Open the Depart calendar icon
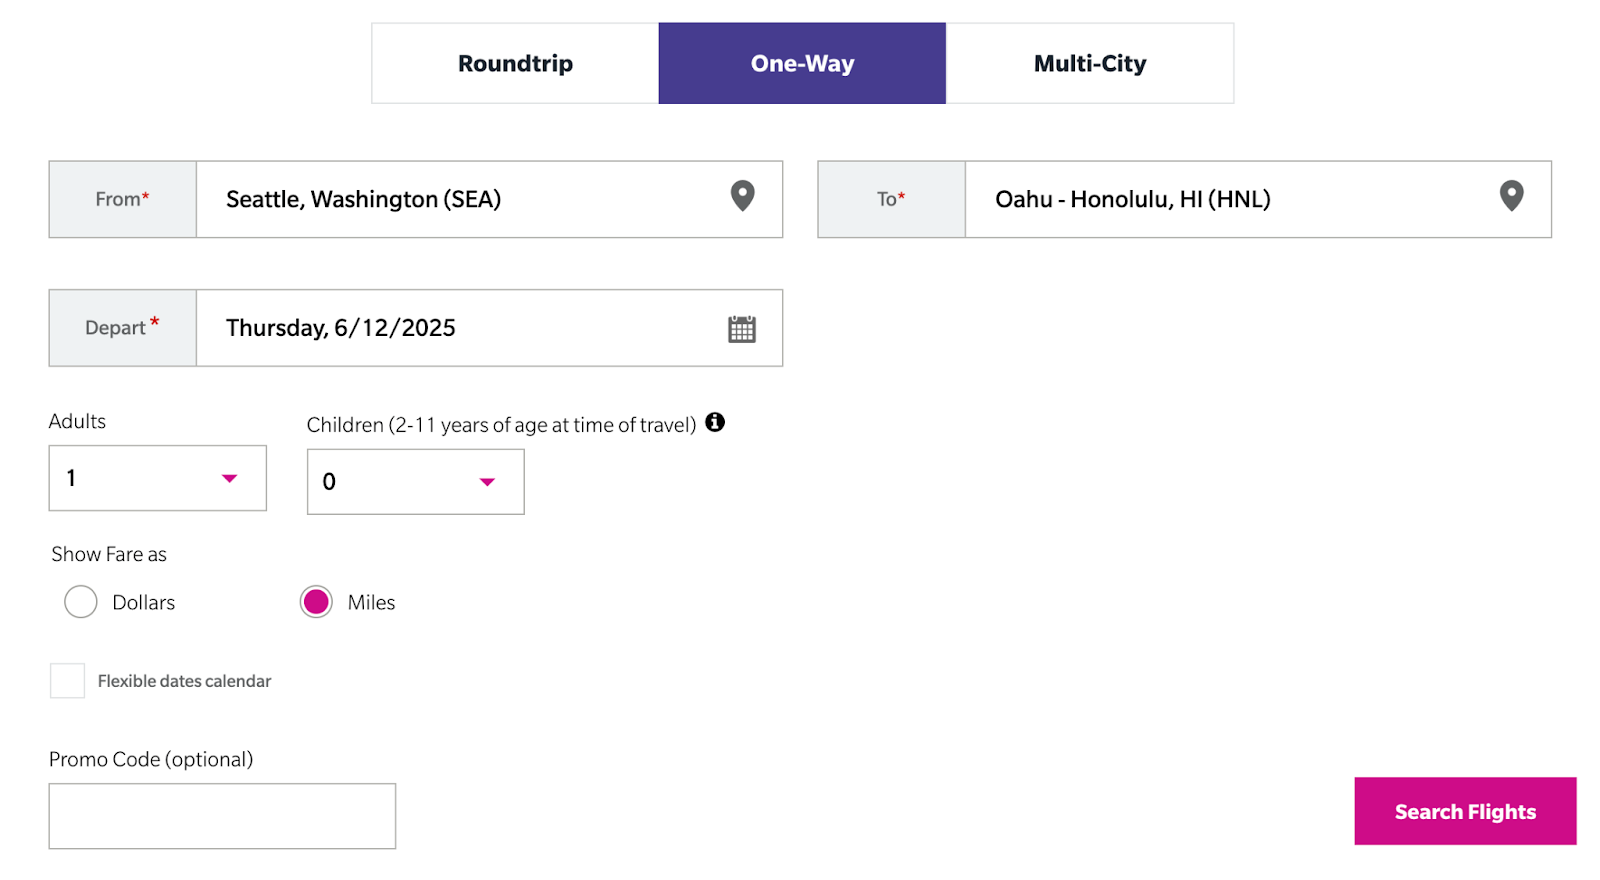The image size is (1600, 880). pyautogui.click(x=742, y=329)
